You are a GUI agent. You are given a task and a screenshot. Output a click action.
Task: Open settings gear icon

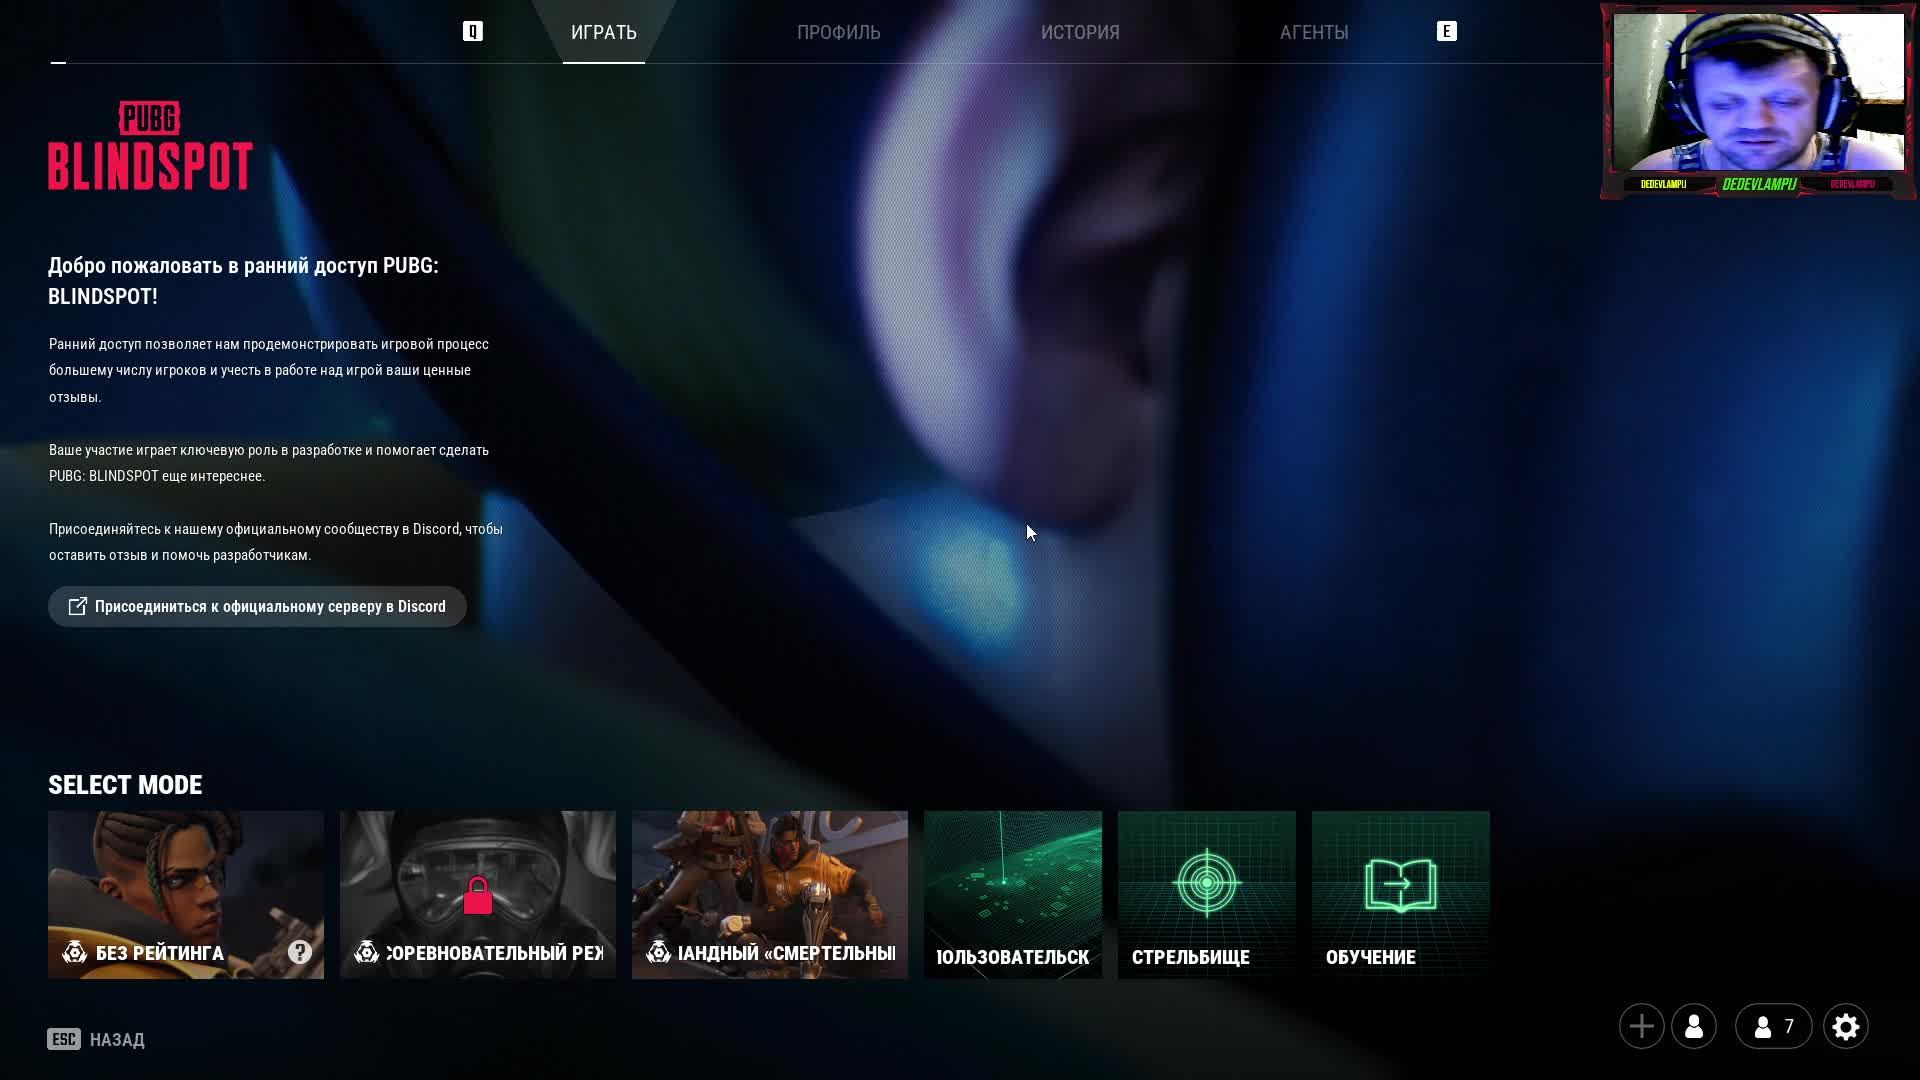[1845, 1026]
